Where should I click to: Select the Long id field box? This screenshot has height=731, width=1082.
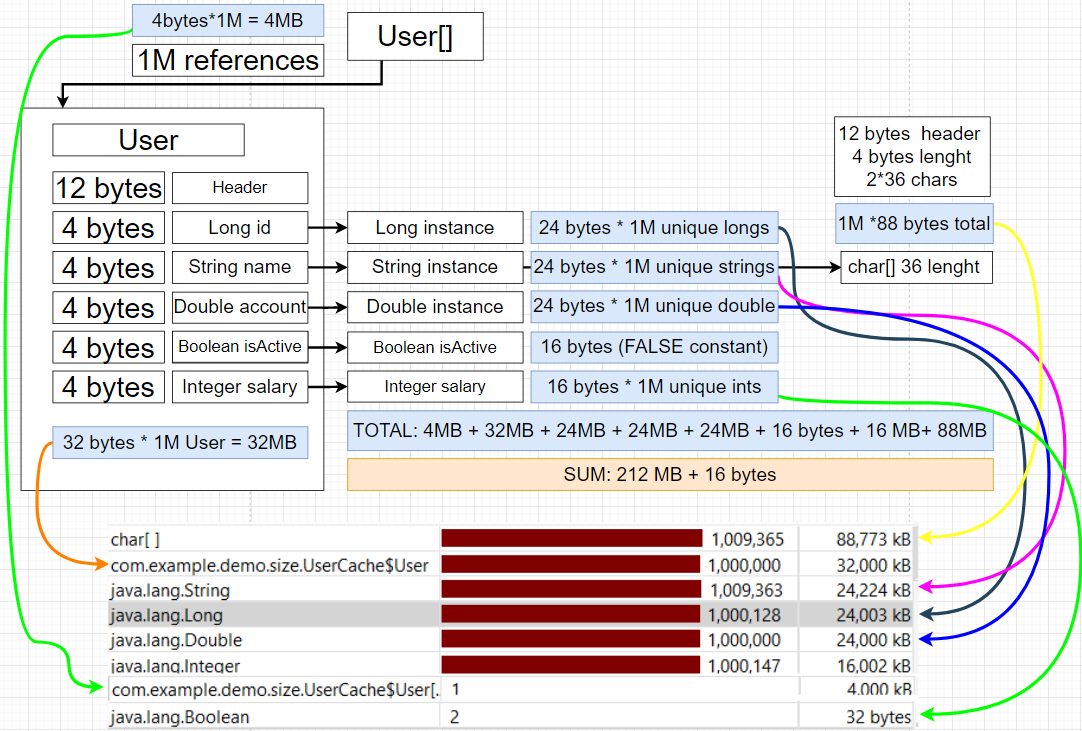240,228
